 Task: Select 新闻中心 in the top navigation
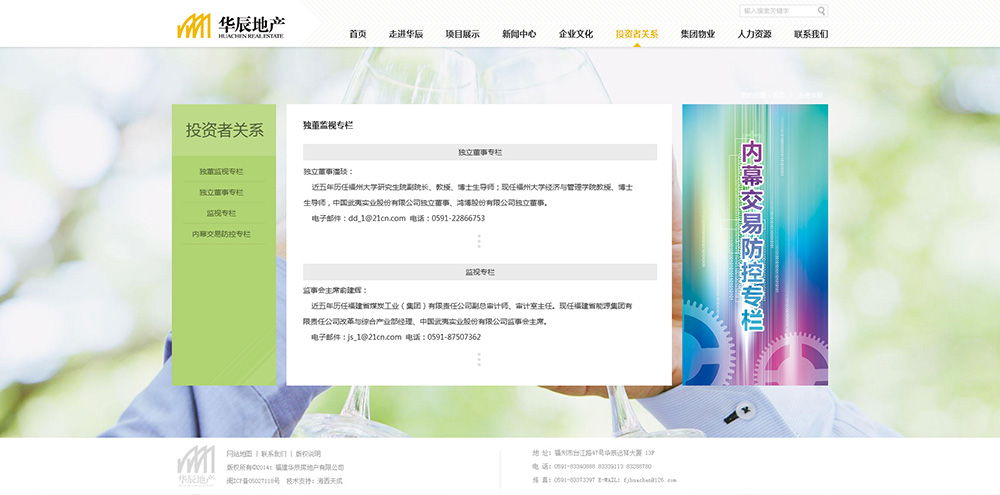pyautogui.click(x=519, y=34)
